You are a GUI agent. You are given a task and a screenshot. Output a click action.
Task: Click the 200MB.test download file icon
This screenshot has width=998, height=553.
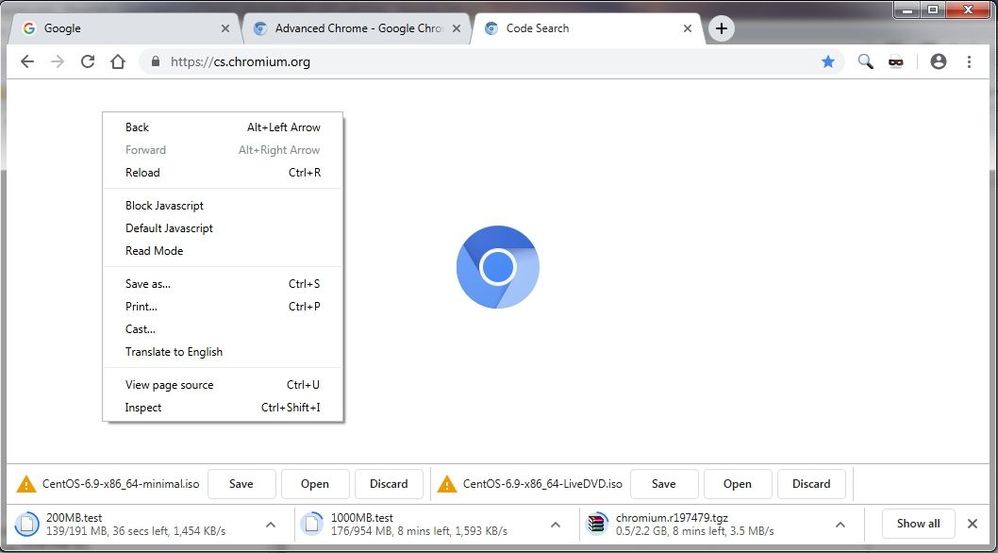point(27,524)
